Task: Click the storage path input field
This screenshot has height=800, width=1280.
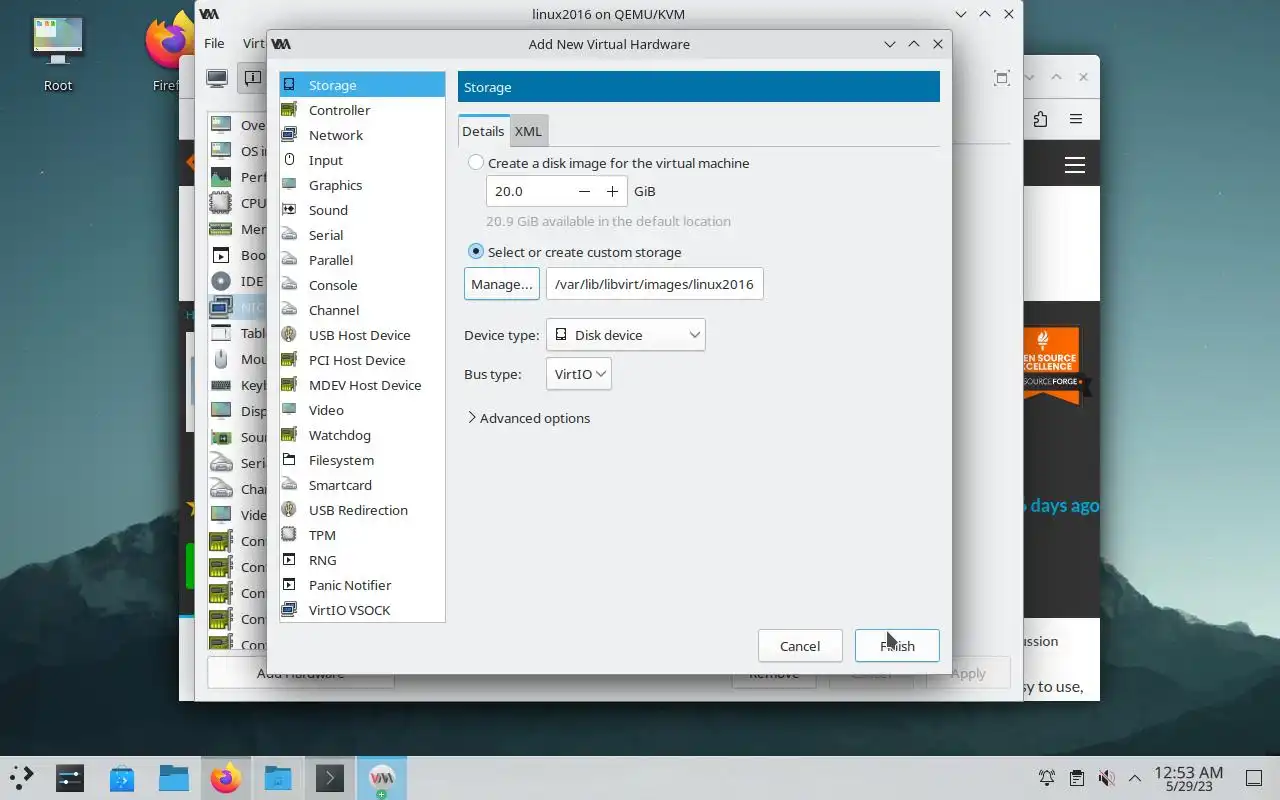Action: [655, 284]
